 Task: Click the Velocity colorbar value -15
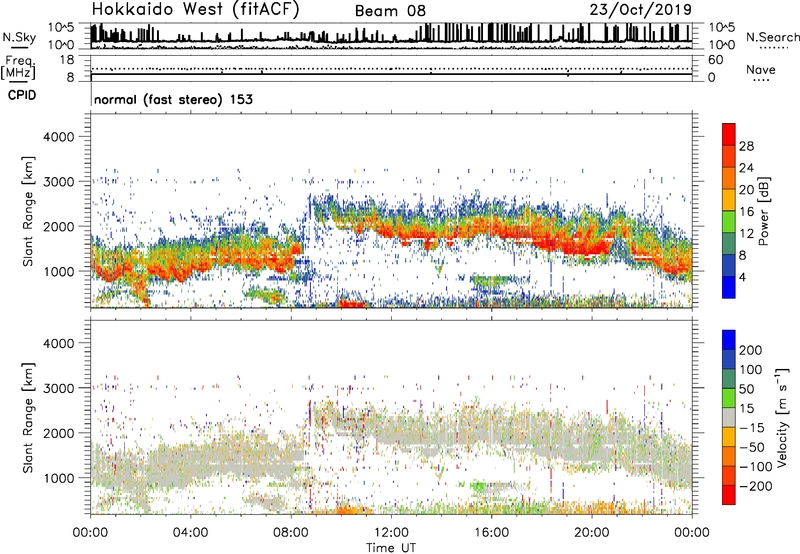[751, 427]
